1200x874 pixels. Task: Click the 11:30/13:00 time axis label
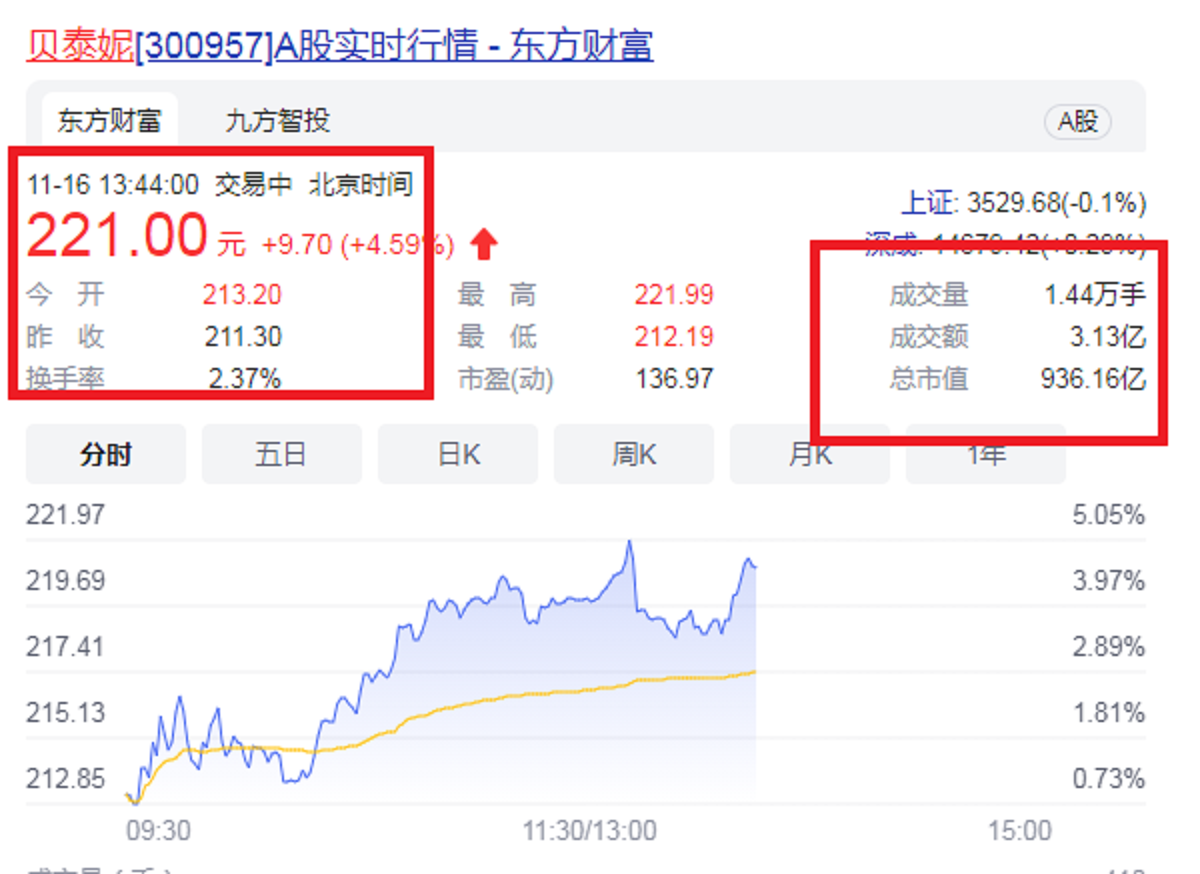click(590, 831)
